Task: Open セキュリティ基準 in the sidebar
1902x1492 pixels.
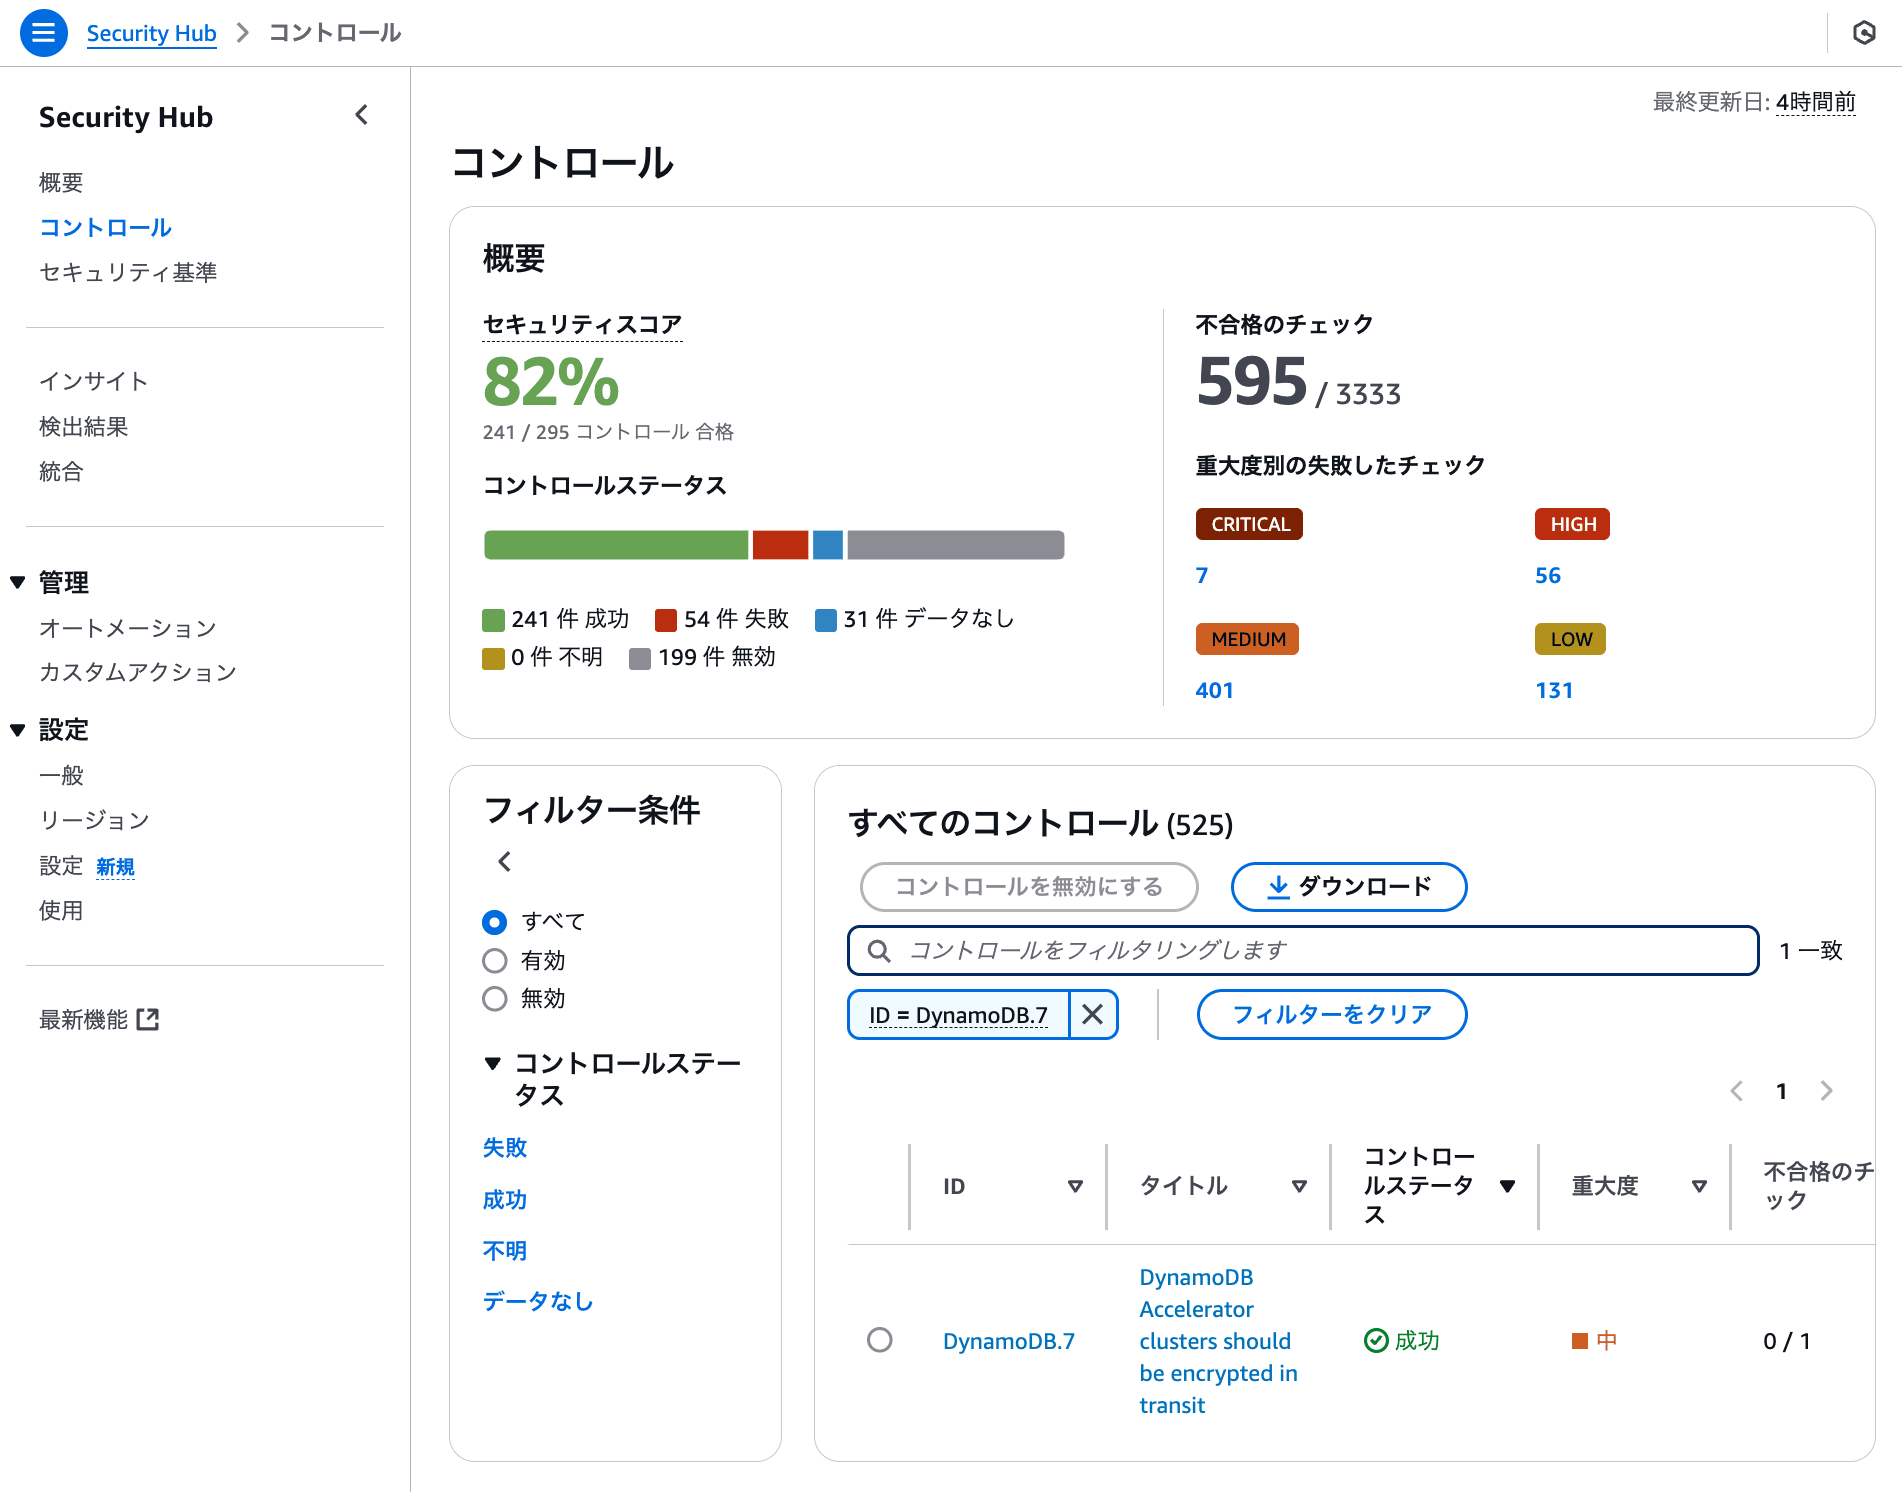Action: click(x=128, y=273)
